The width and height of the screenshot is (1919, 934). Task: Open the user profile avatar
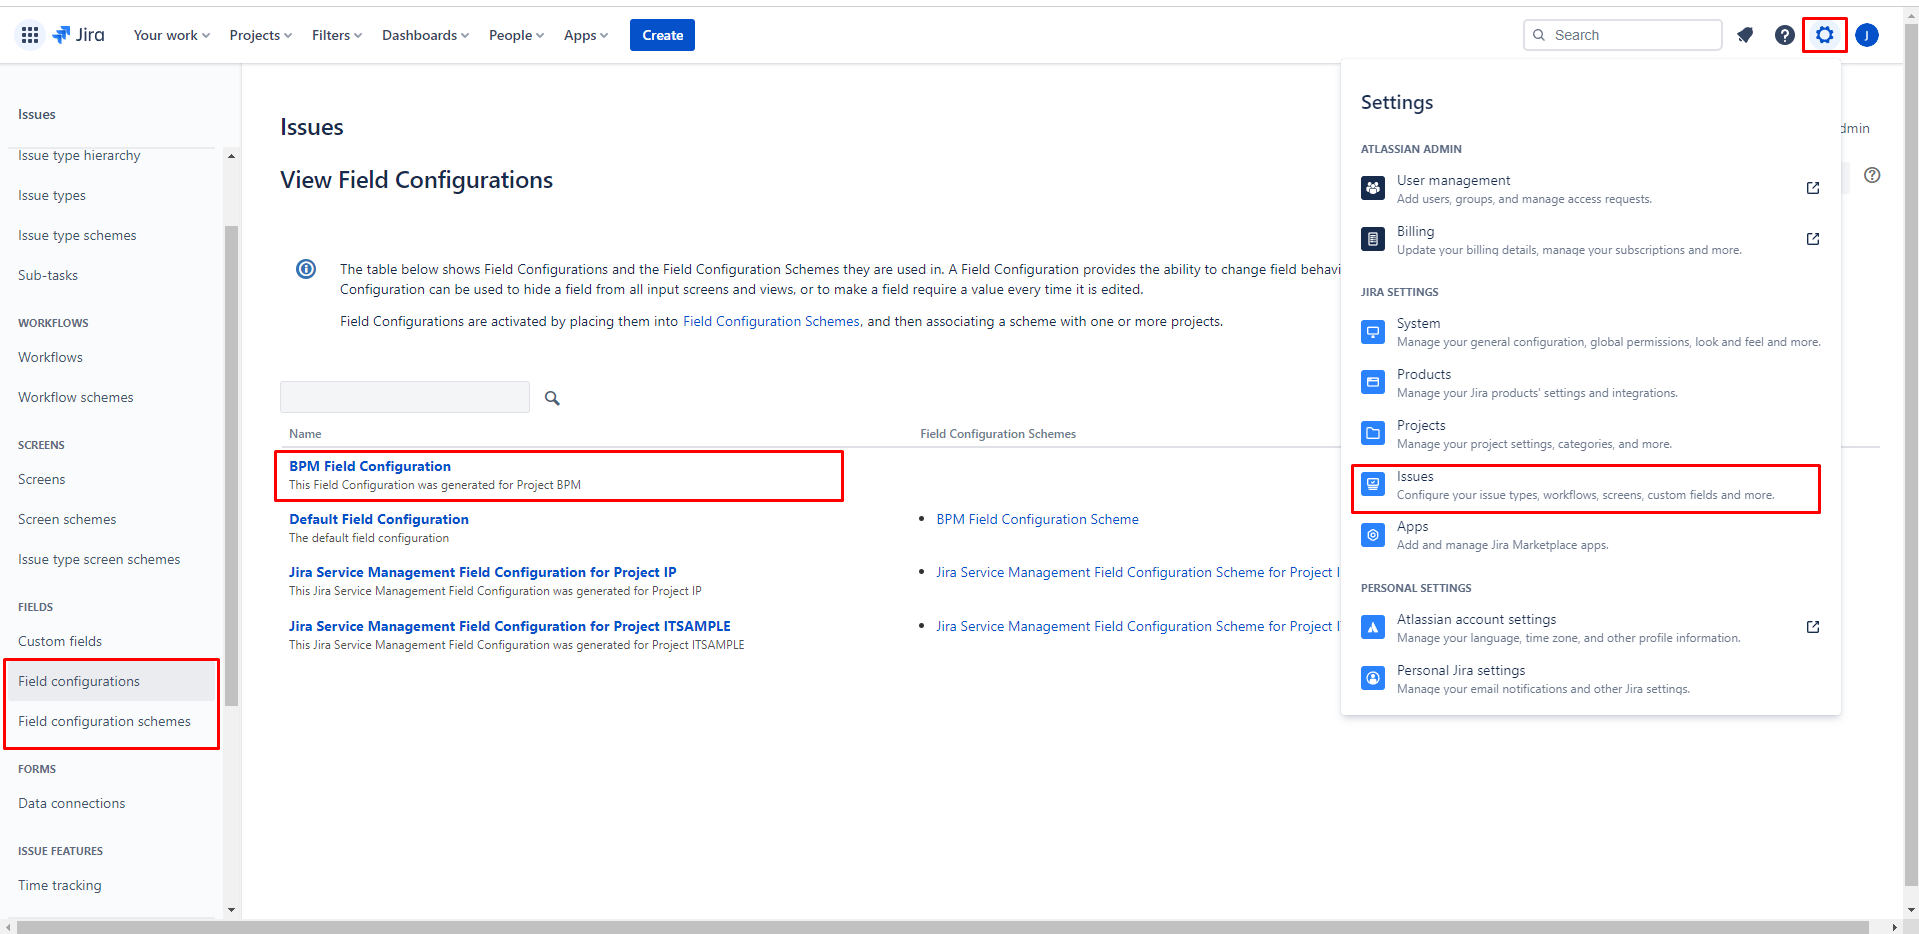[x=1866, y=35]
